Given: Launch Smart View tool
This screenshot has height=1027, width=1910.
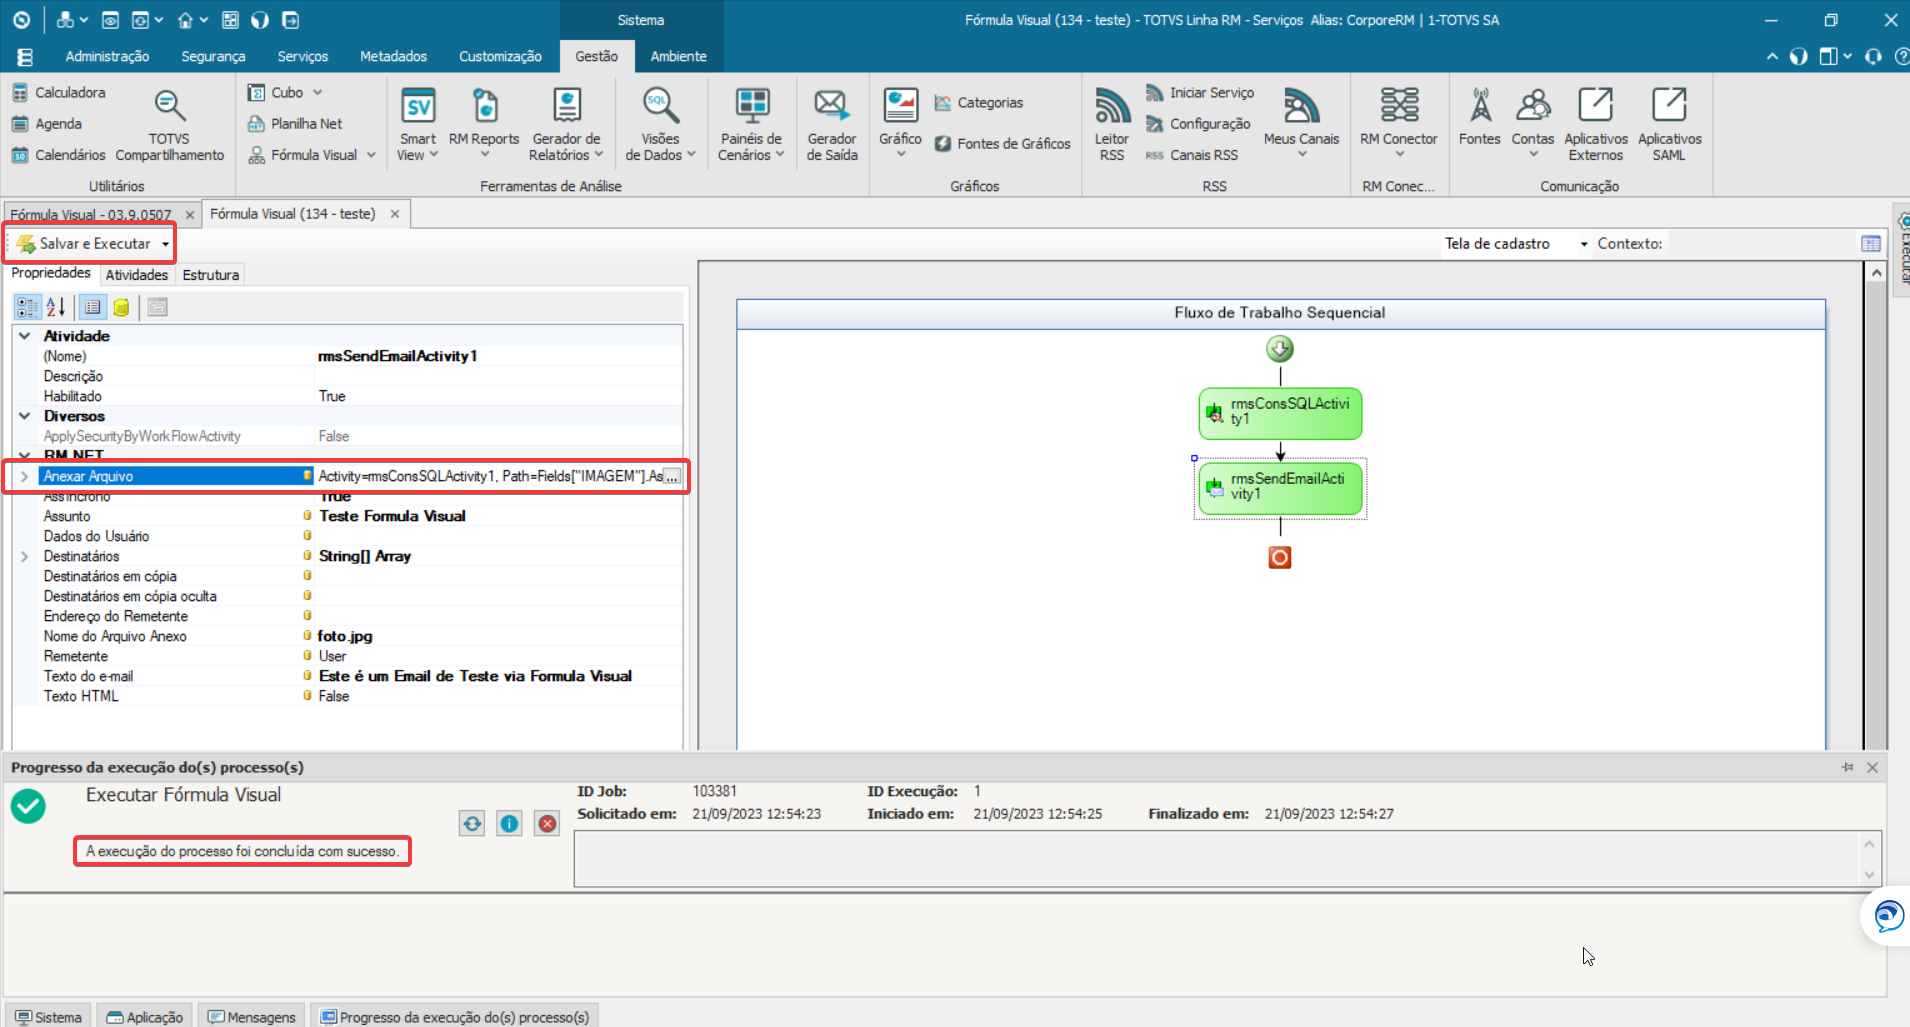Looking at the screenshot, I should tap(418, 124).
